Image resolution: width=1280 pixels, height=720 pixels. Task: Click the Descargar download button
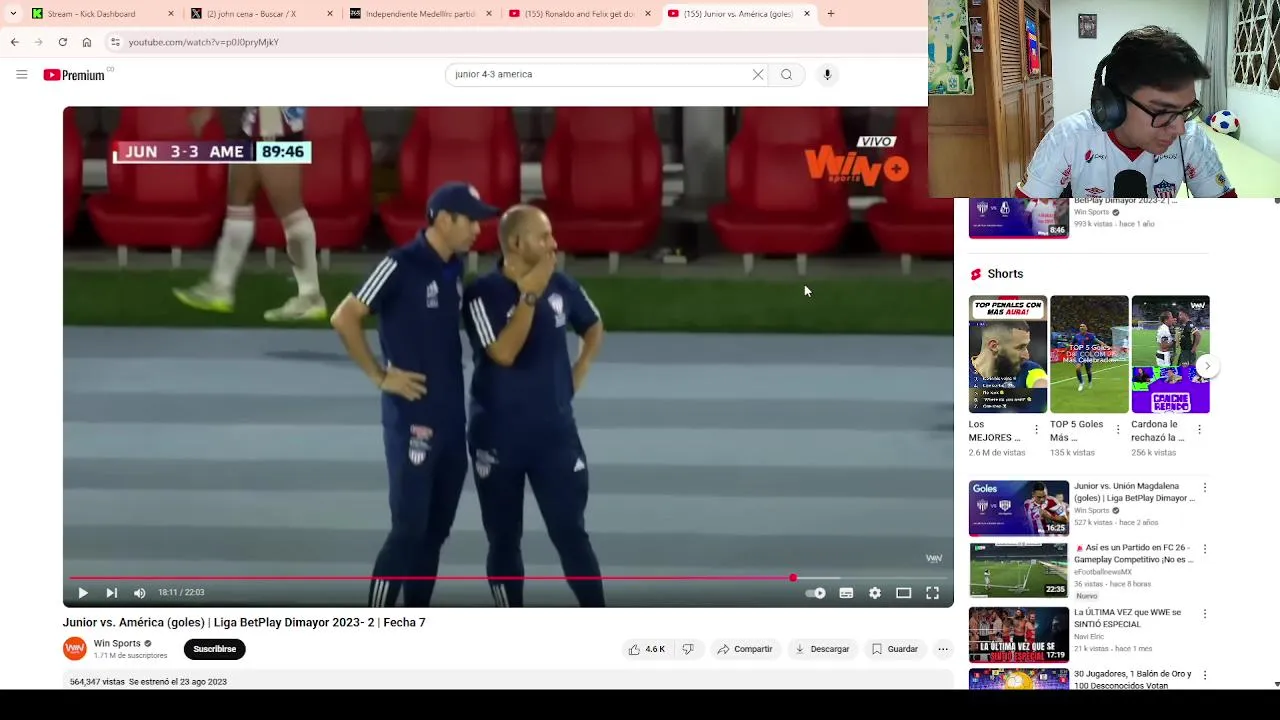click(822, 649)
